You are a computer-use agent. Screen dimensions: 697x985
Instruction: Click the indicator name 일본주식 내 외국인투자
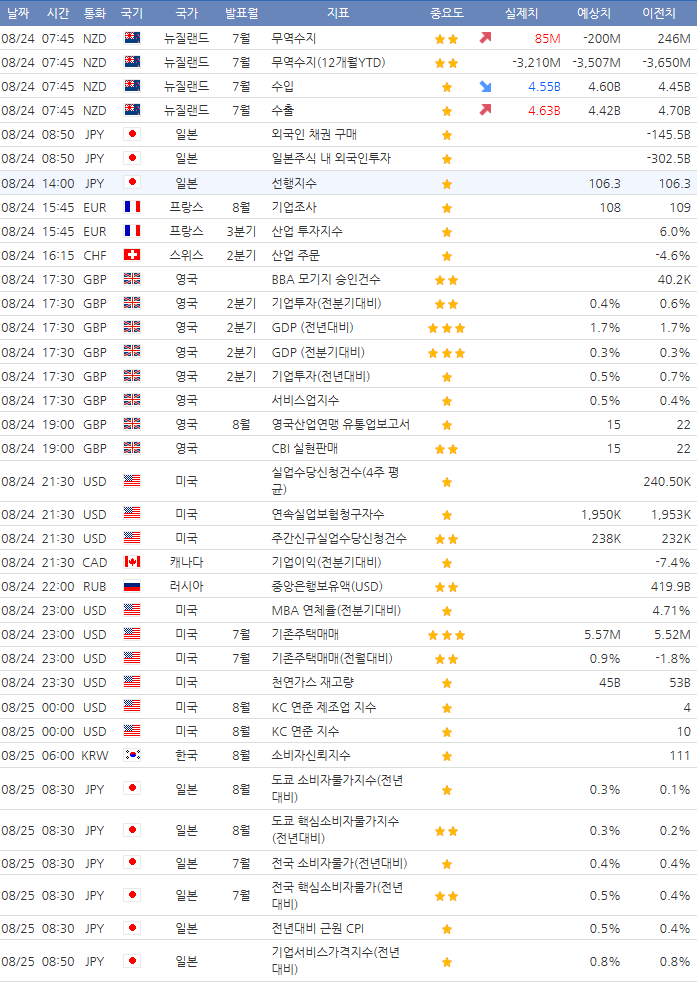[331, 158]
